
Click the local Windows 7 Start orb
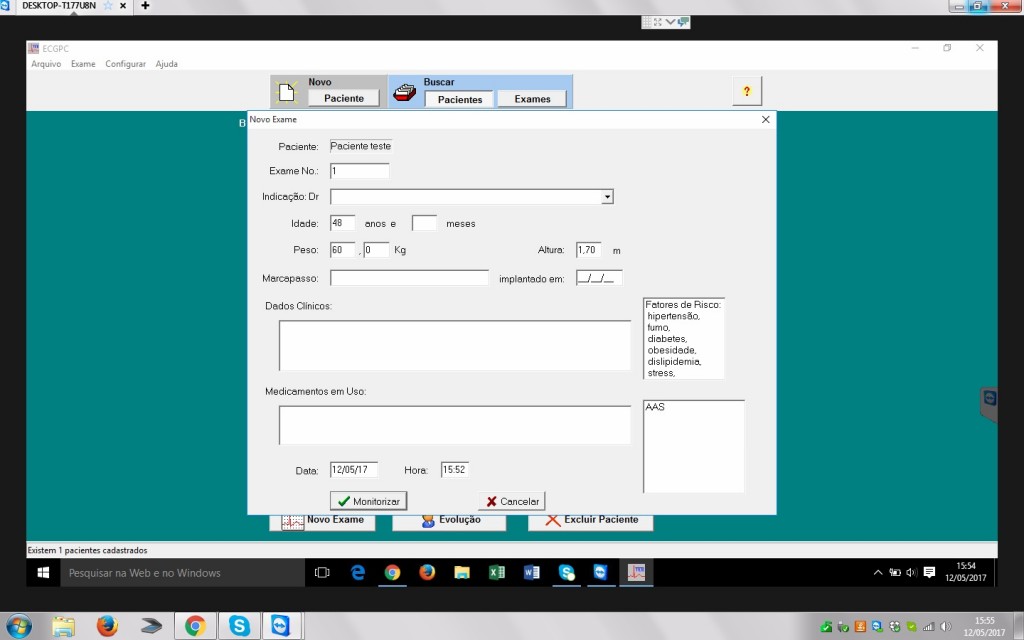18,626
